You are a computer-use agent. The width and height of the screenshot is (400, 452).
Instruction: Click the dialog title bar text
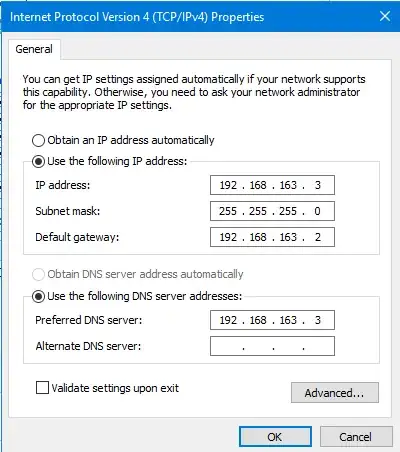(x=137, y=17)
